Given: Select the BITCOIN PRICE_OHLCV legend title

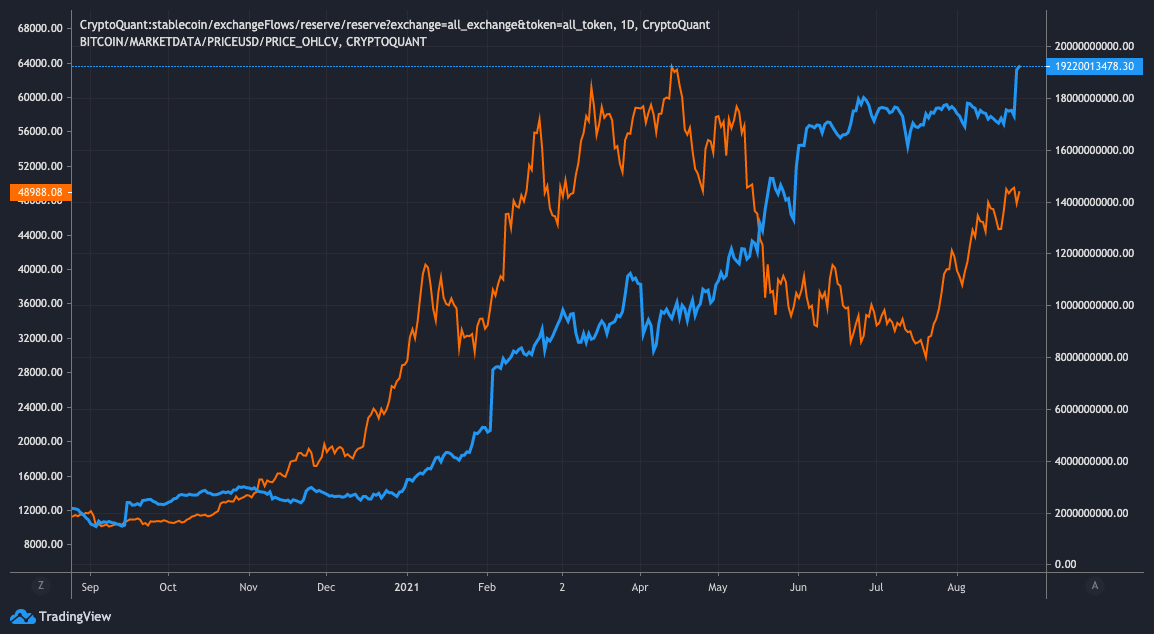Looking at the screenshot, I should [253, 42].
